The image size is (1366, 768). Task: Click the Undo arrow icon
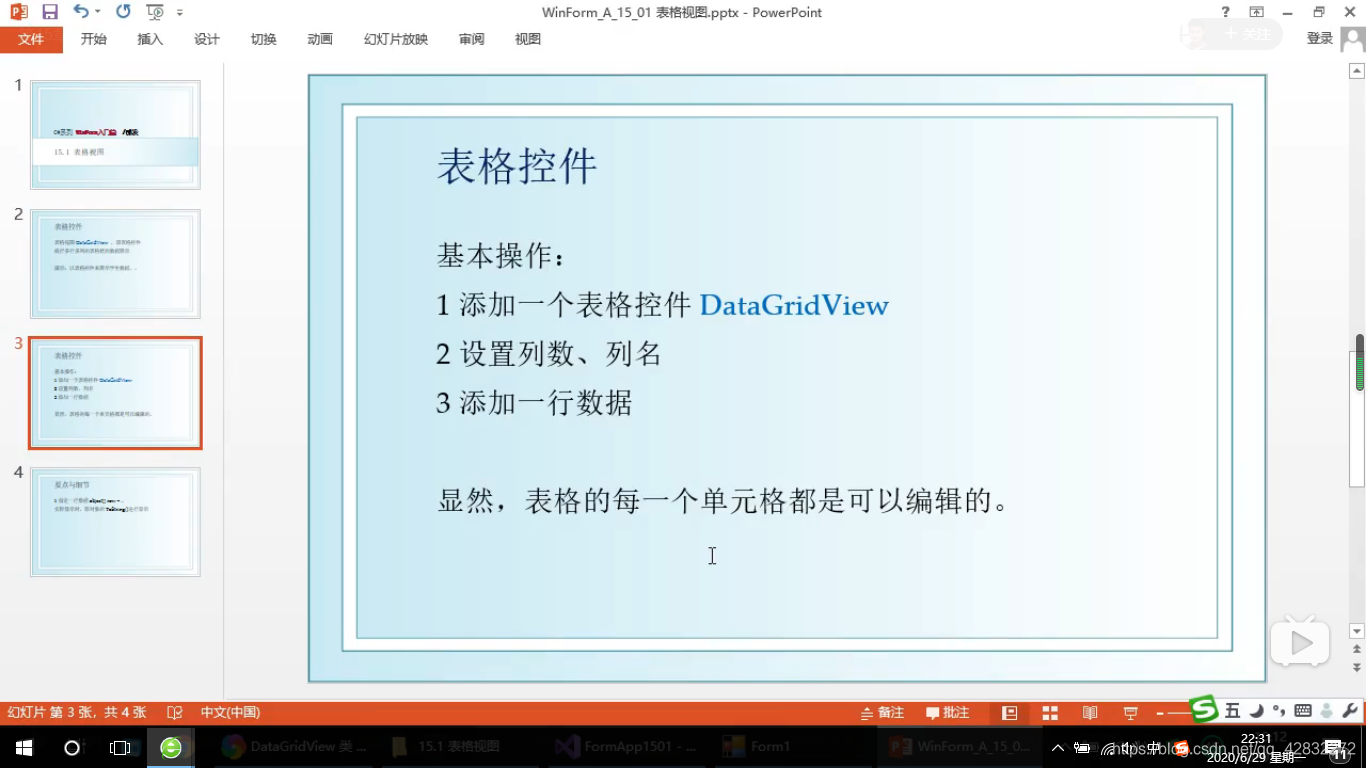[x=80, y=12]
